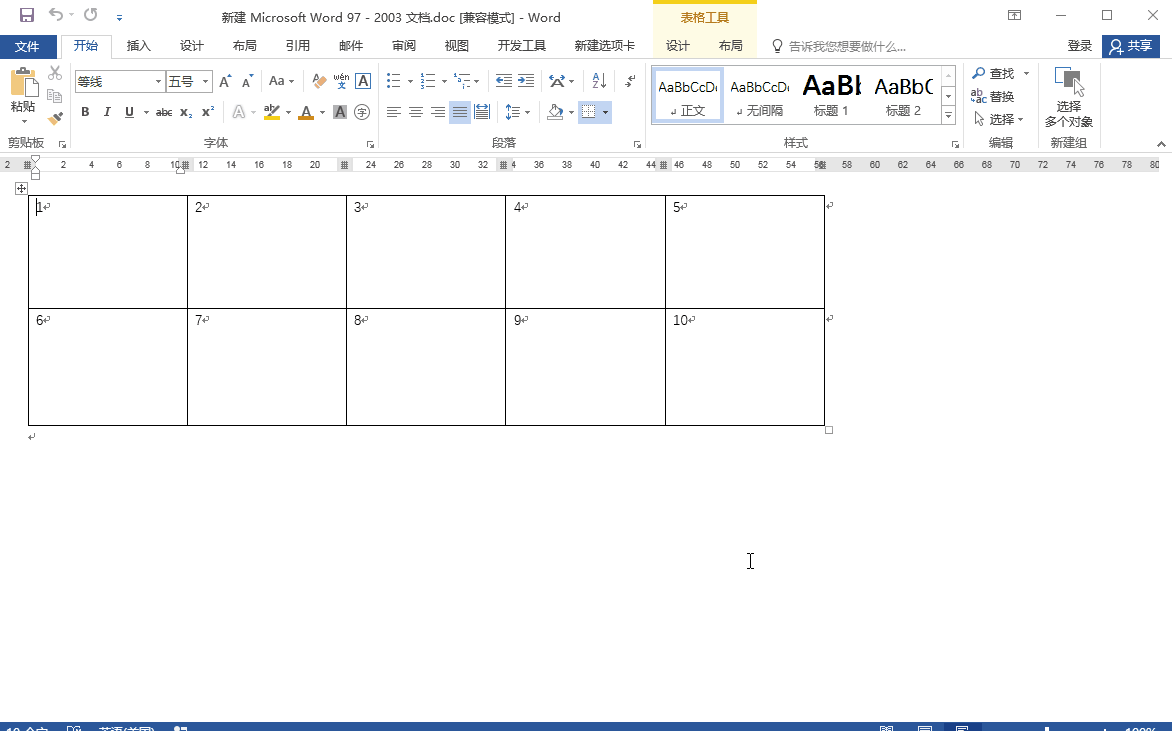Increase paragraph indent
The width and height of the screenshot is (1172, 731).
(526, 81)
